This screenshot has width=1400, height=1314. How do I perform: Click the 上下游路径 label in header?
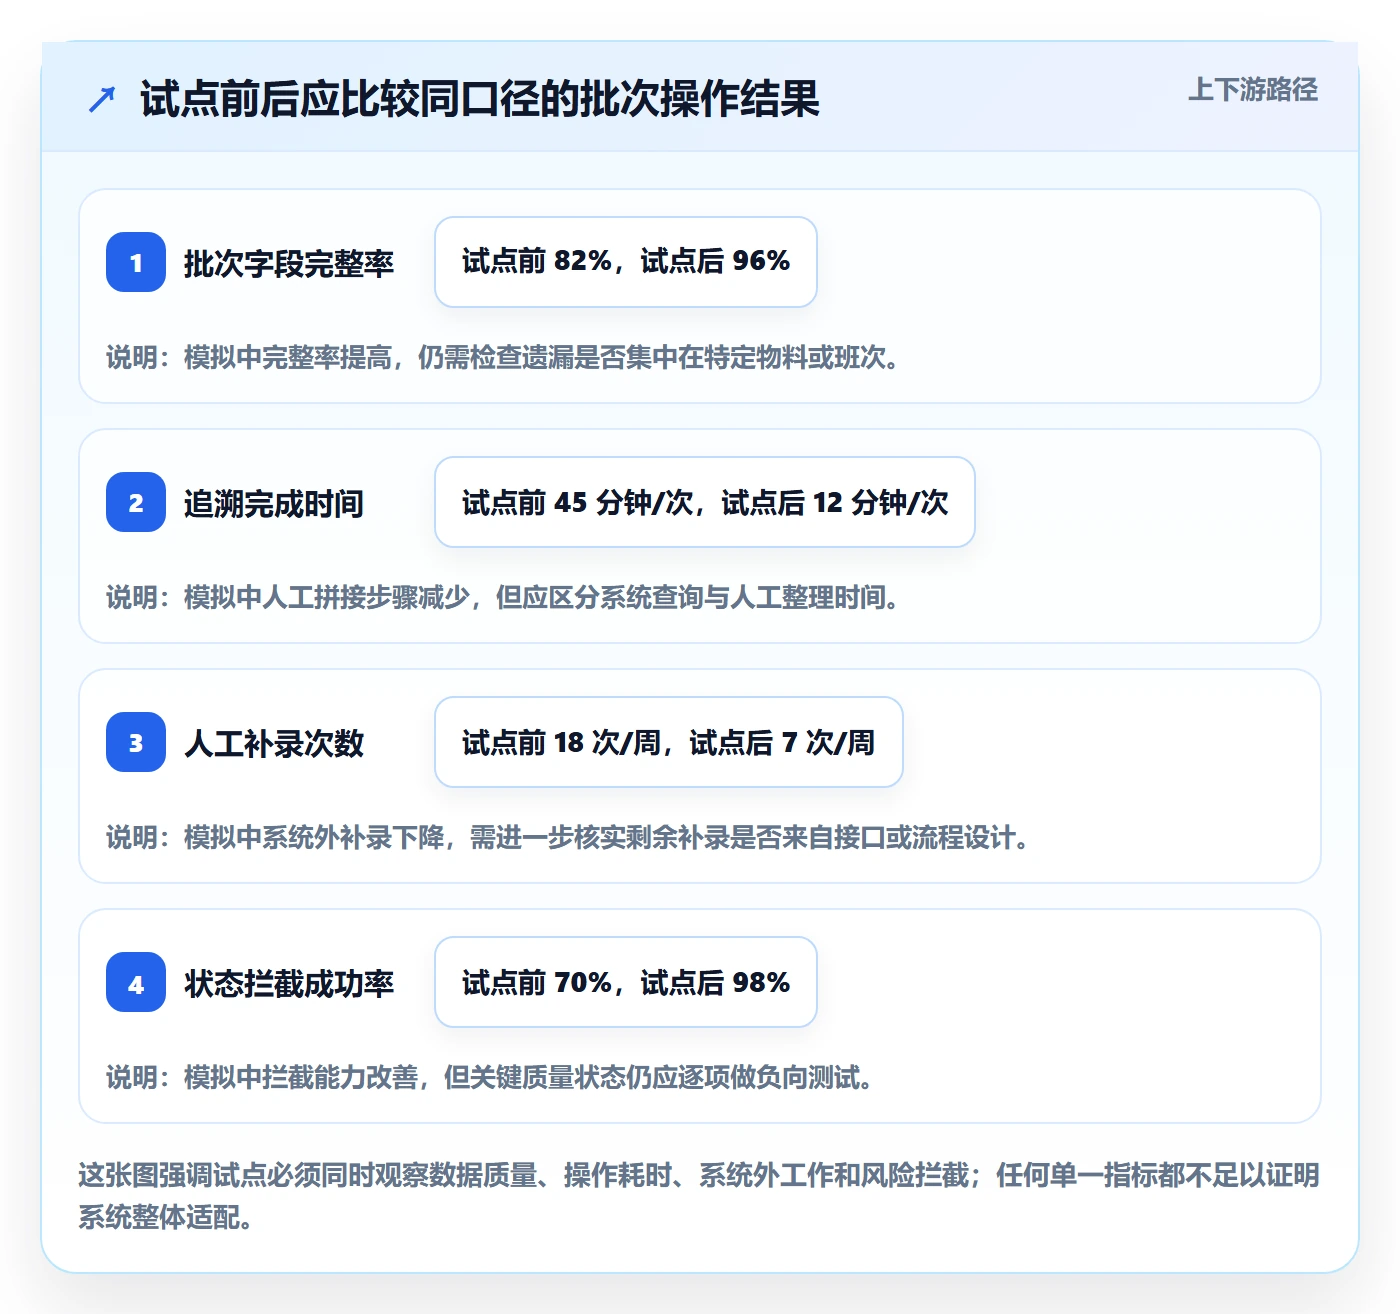(1252, 90)
